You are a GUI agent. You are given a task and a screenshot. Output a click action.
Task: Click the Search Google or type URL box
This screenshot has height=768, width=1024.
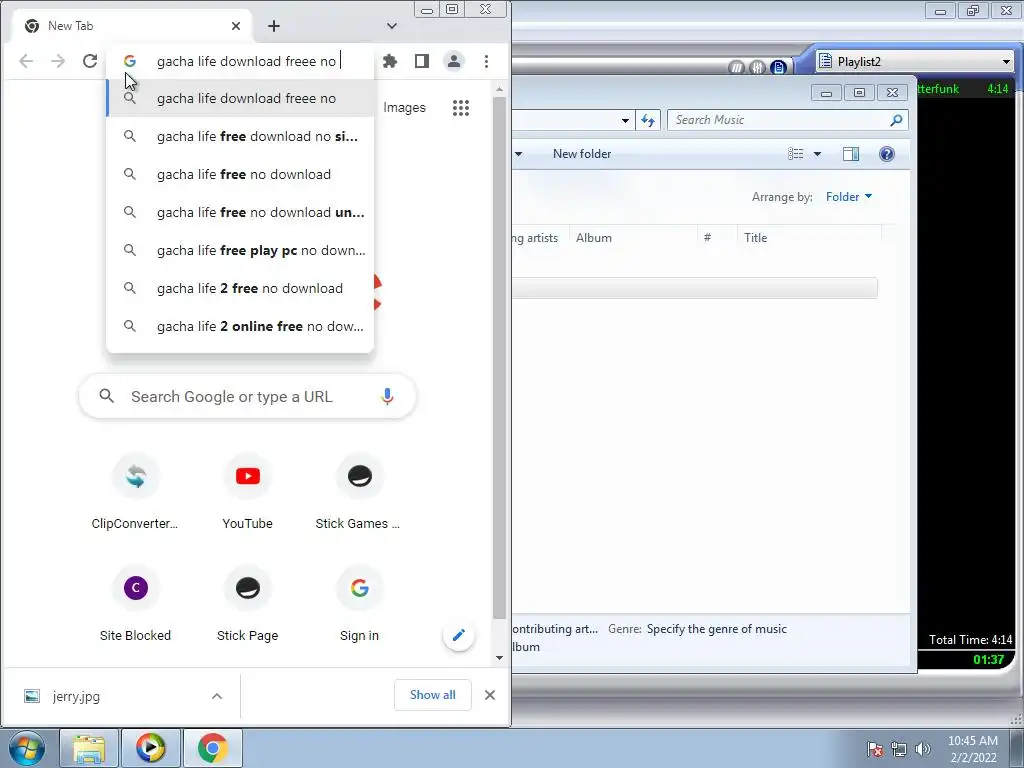(247, 396)
